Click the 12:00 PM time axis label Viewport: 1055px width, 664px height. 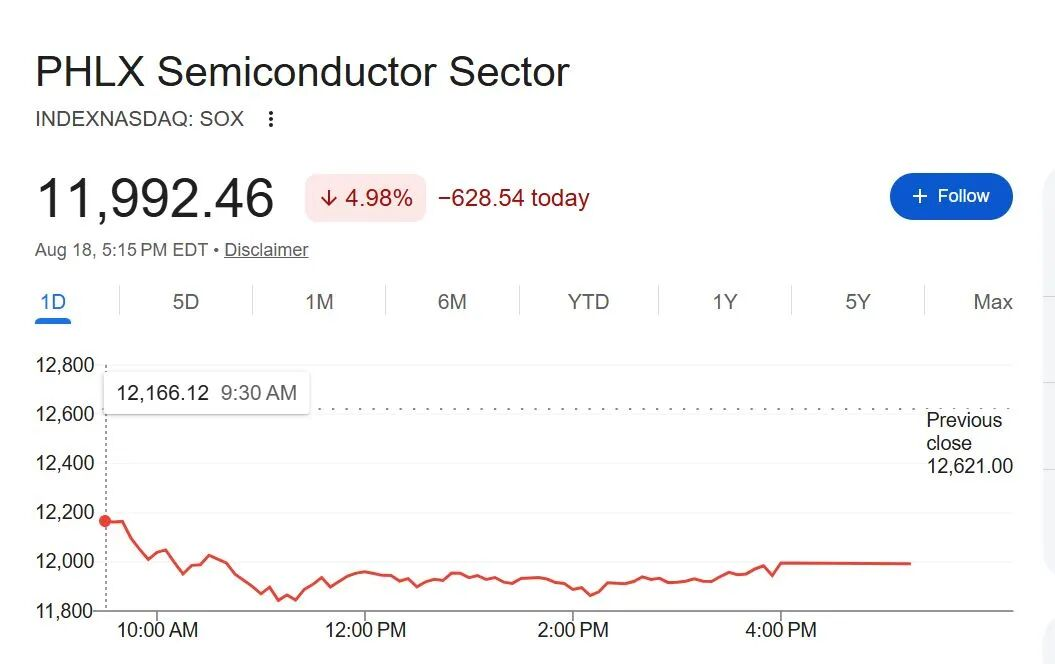pyautogui.click(x=365, y=630)
